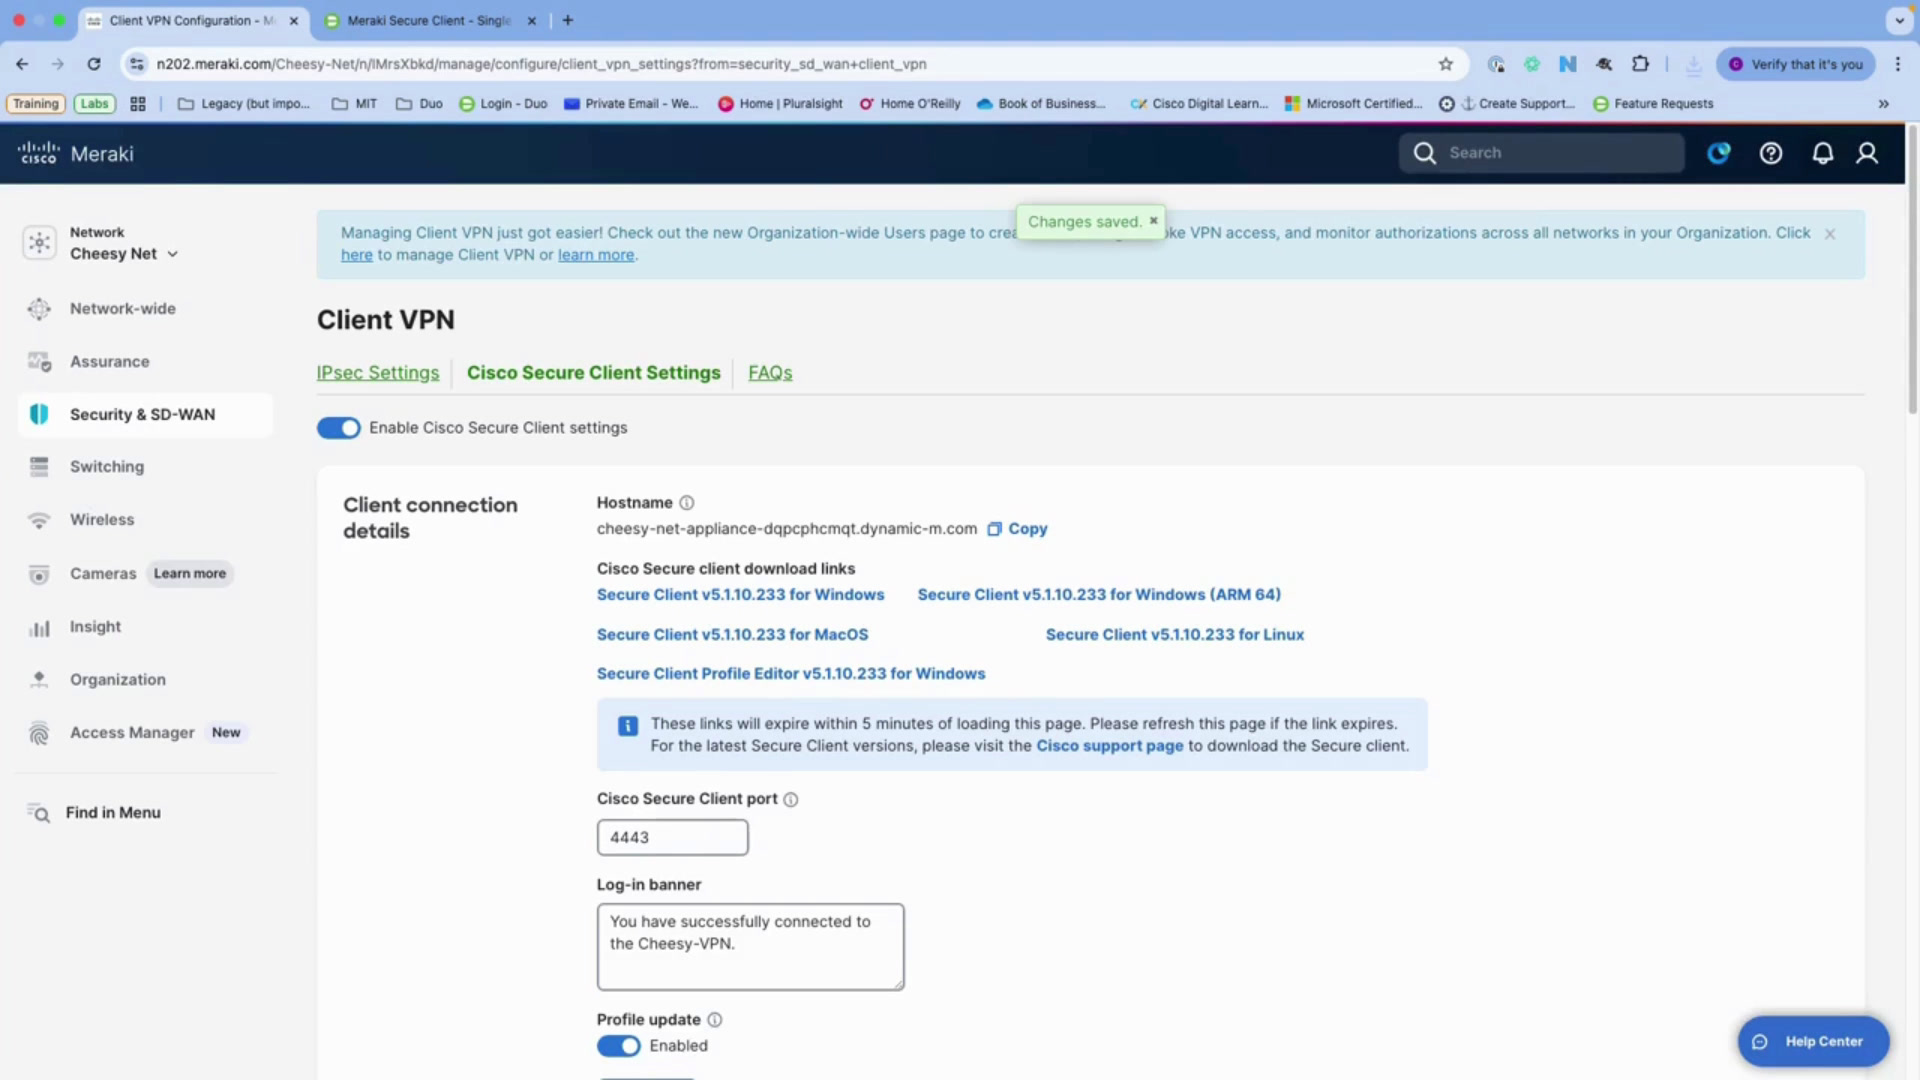1920x1080 pixels.
Task: Turn off the Profile update Enabled toggle
Action: (619, 1046)
